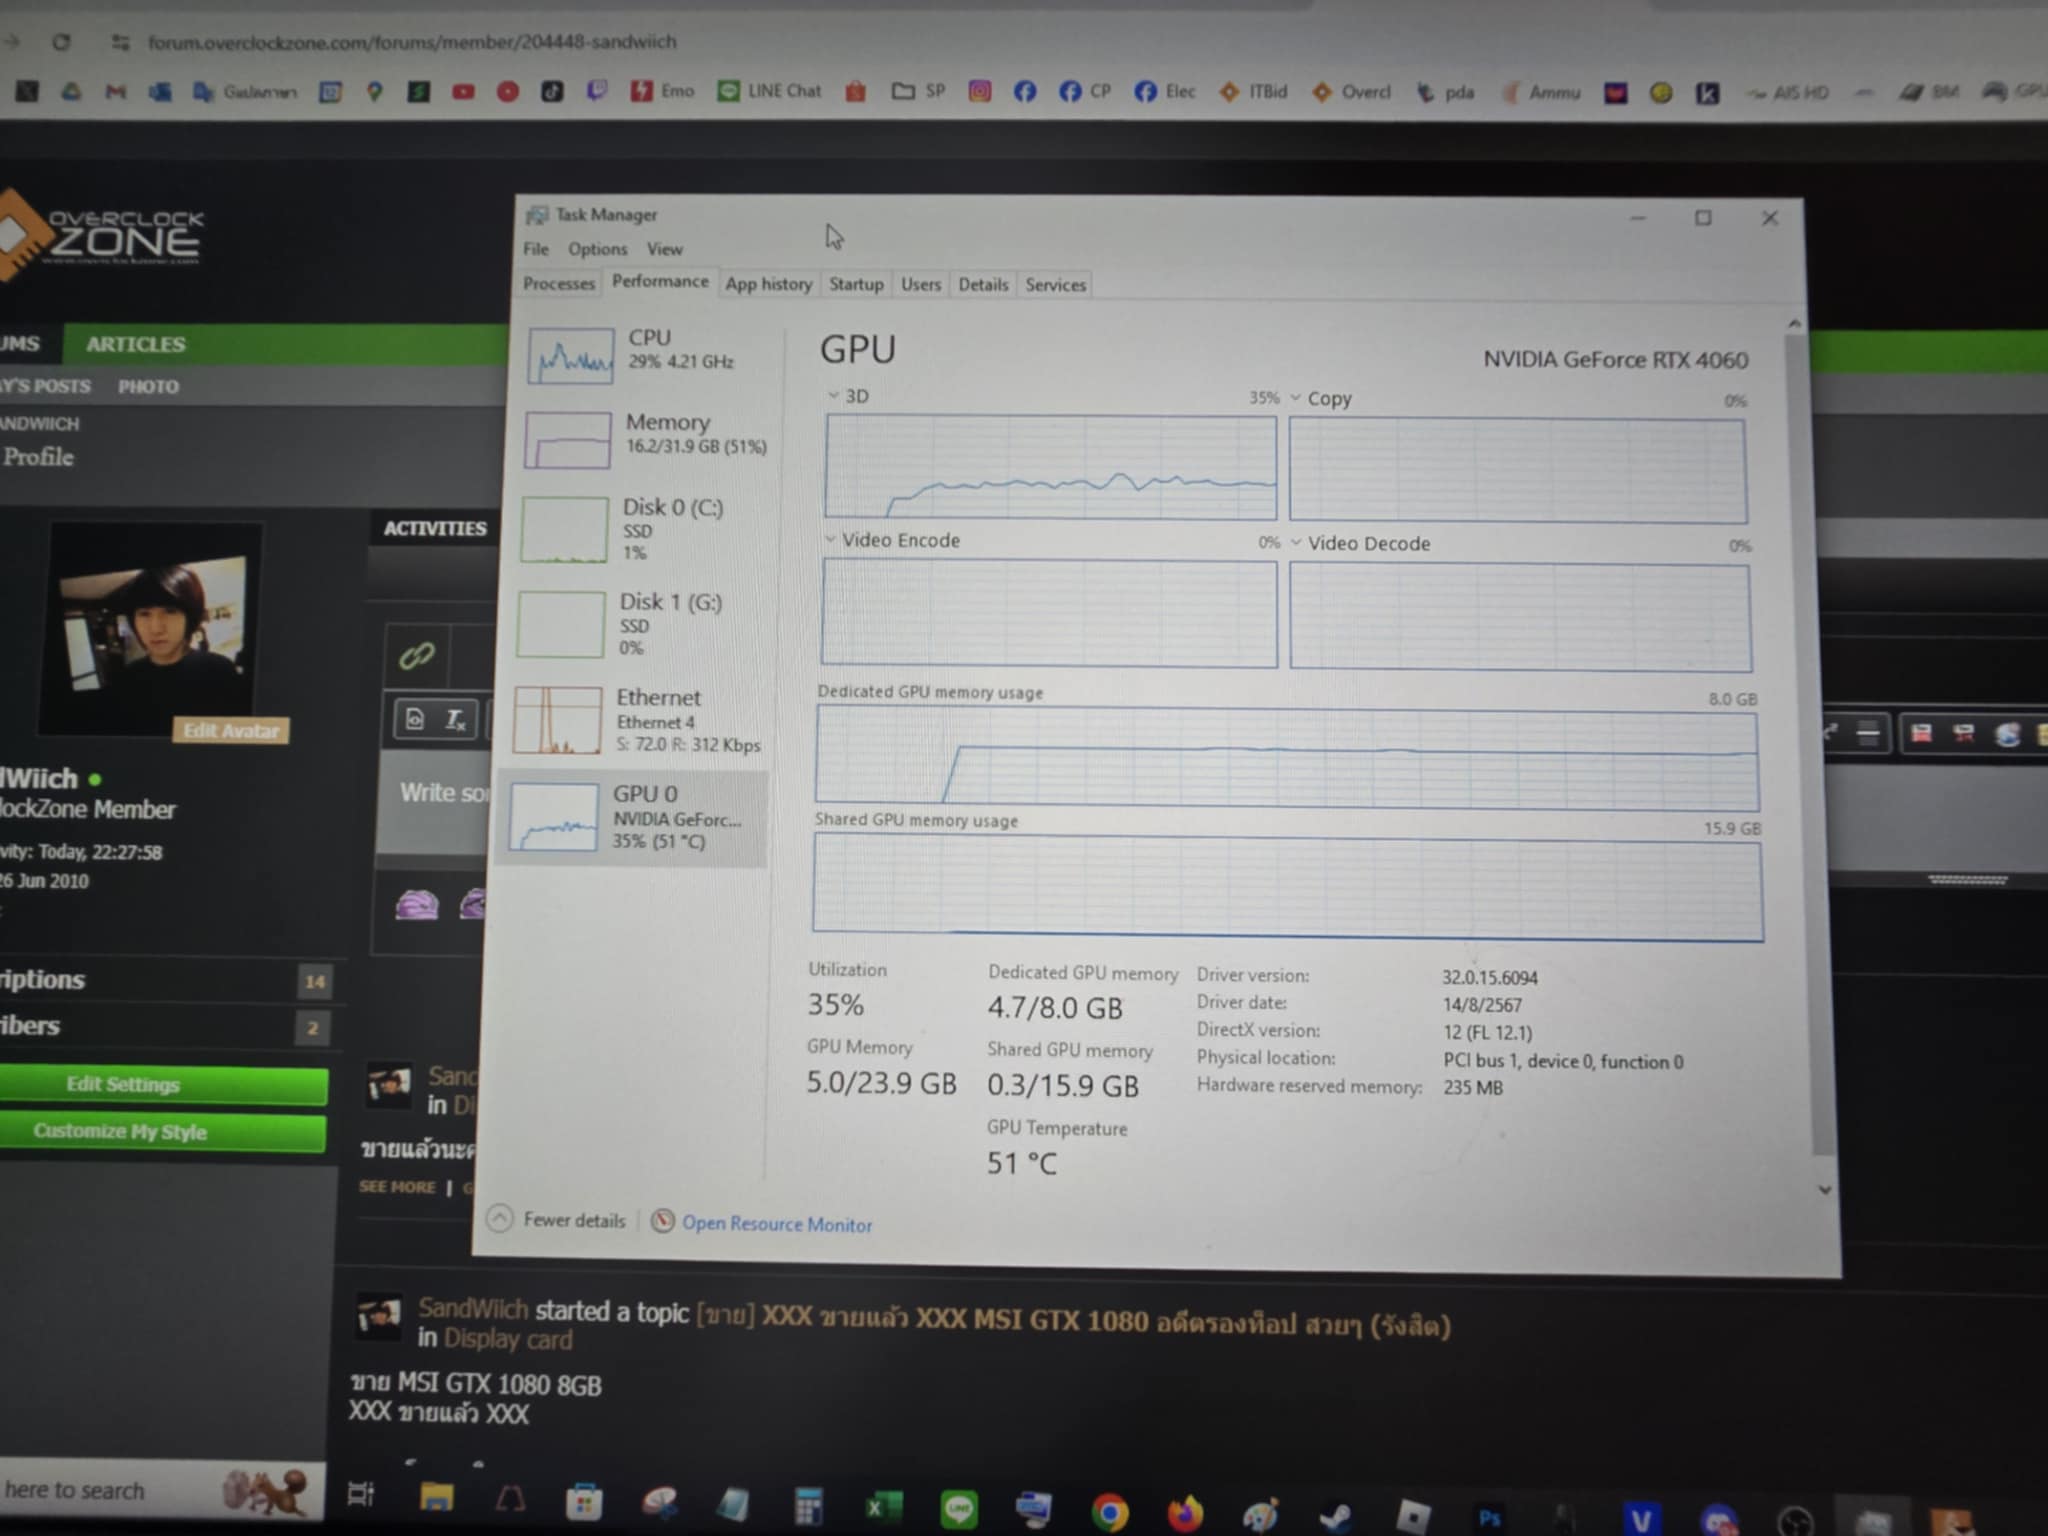2048x1536 pixels.
Task: Open File Explorer from the taskbar
Action: 437,1497
